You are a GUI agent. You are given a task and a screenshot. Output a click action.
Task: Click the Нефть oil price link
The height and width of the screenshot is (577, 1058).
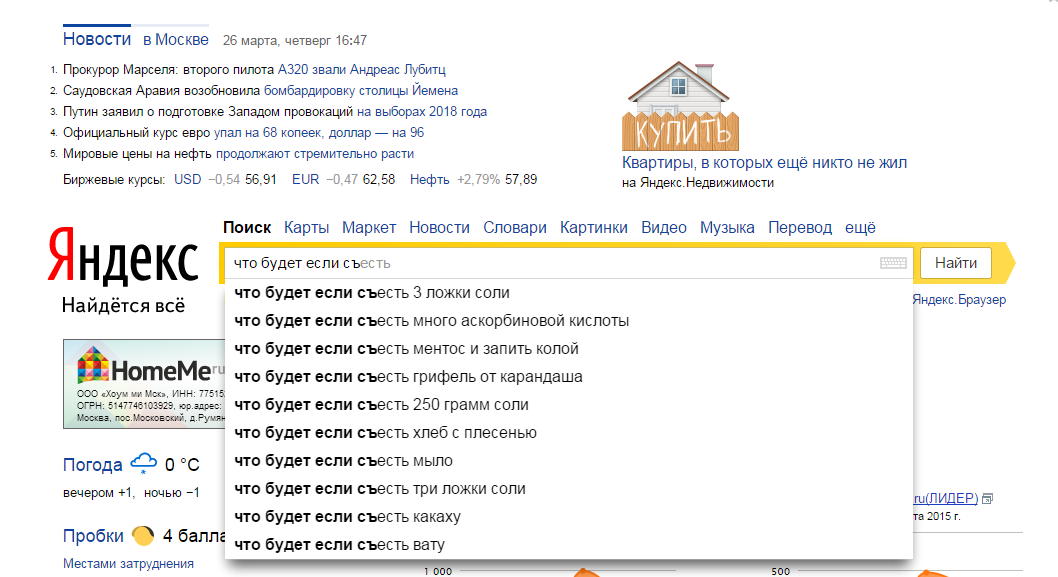(430, 180)
